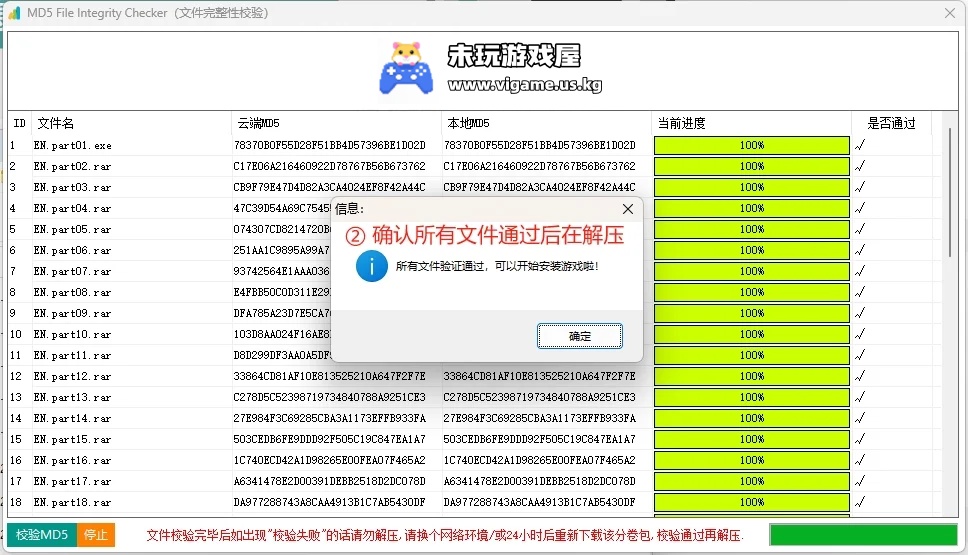Click the blue info icon in dialog
Image resolution: width=968 pixels, height=555 pixels.
[372, 266]
